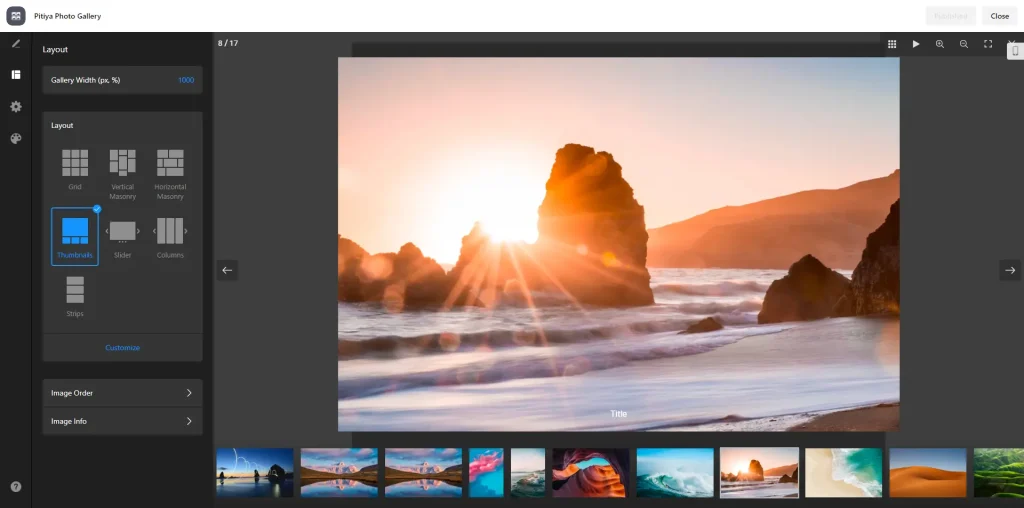Toggle fullscreen view icon
This screenshot has height=508, width=1024.
(x=988, y=44)
